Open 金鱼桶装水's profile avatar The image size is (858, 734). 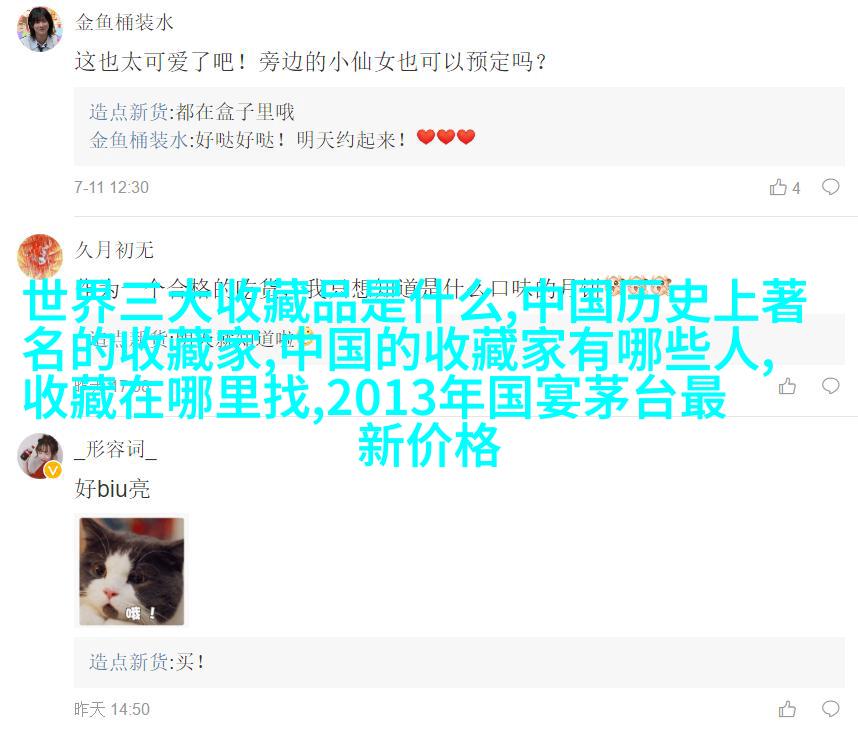click(x=39, y=30)
